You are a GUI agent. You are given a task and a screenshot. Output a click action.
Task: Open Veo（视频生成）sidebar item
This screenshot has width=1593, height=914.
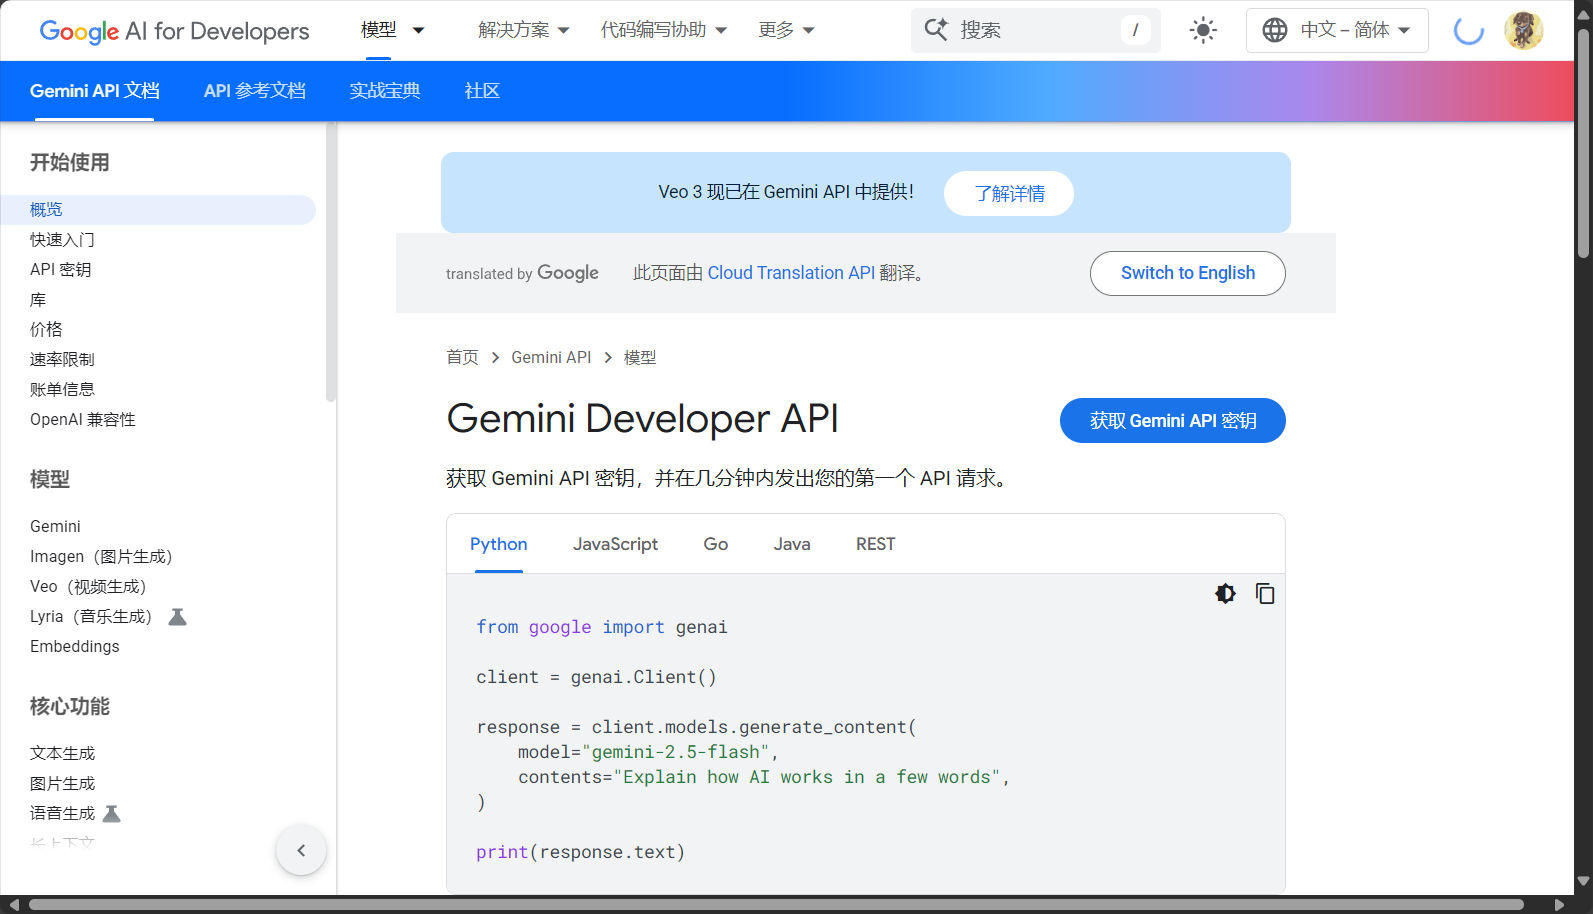88,587
